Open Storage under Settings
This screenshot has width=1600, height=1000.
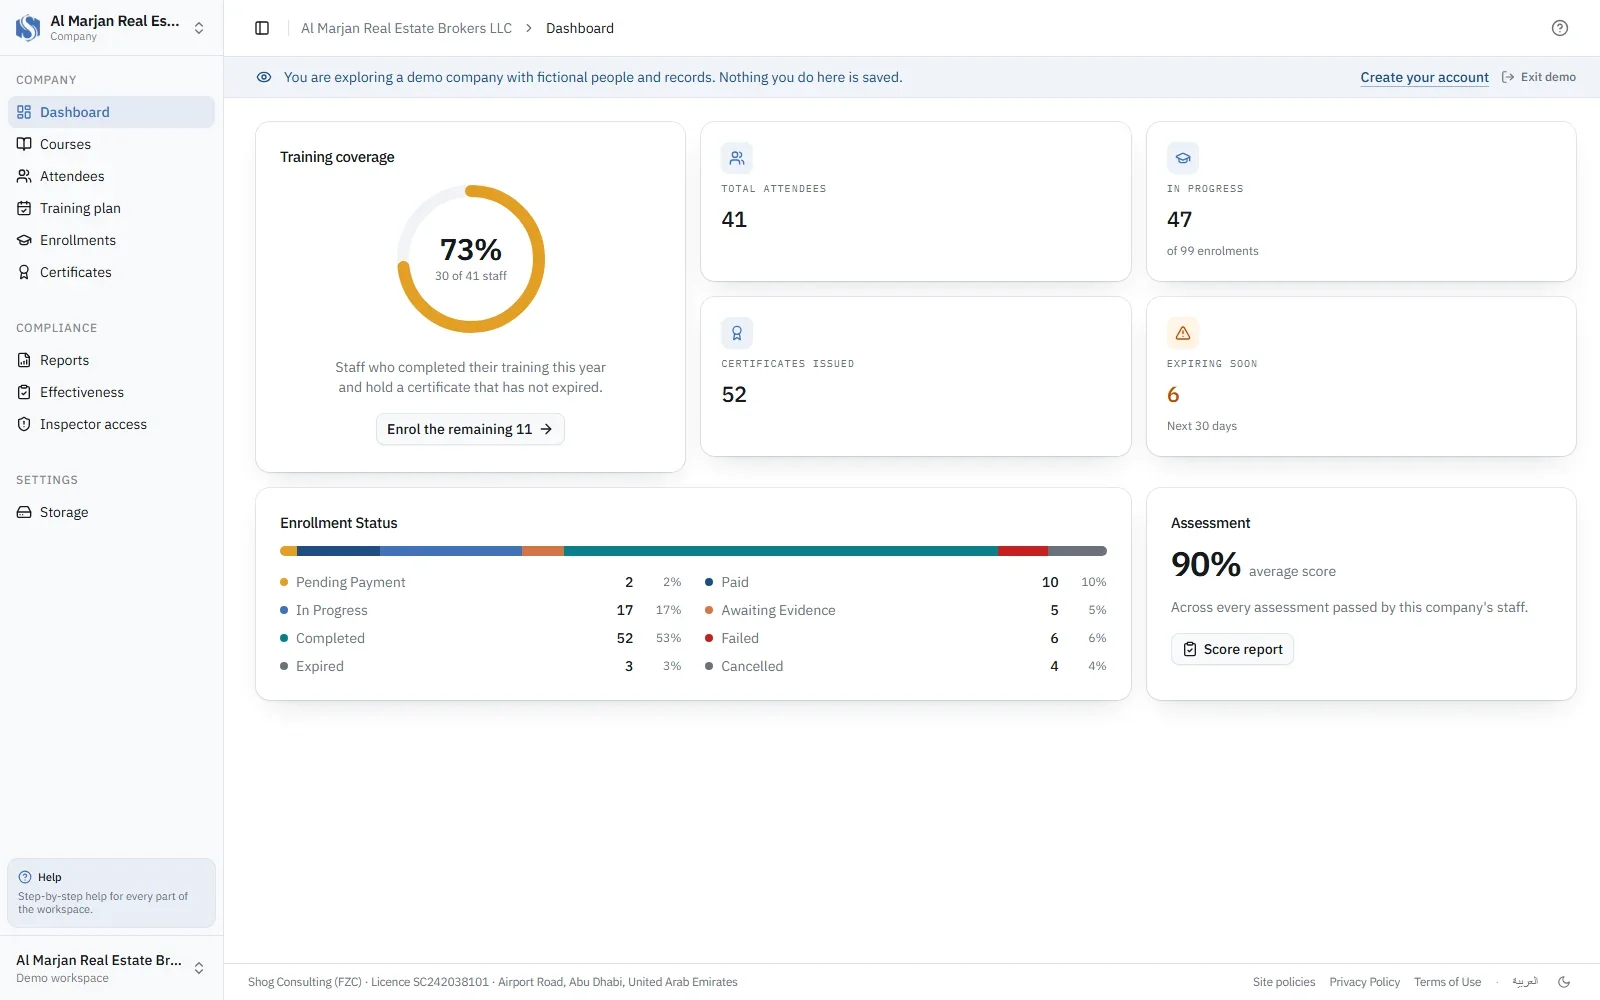pos(111,512)
